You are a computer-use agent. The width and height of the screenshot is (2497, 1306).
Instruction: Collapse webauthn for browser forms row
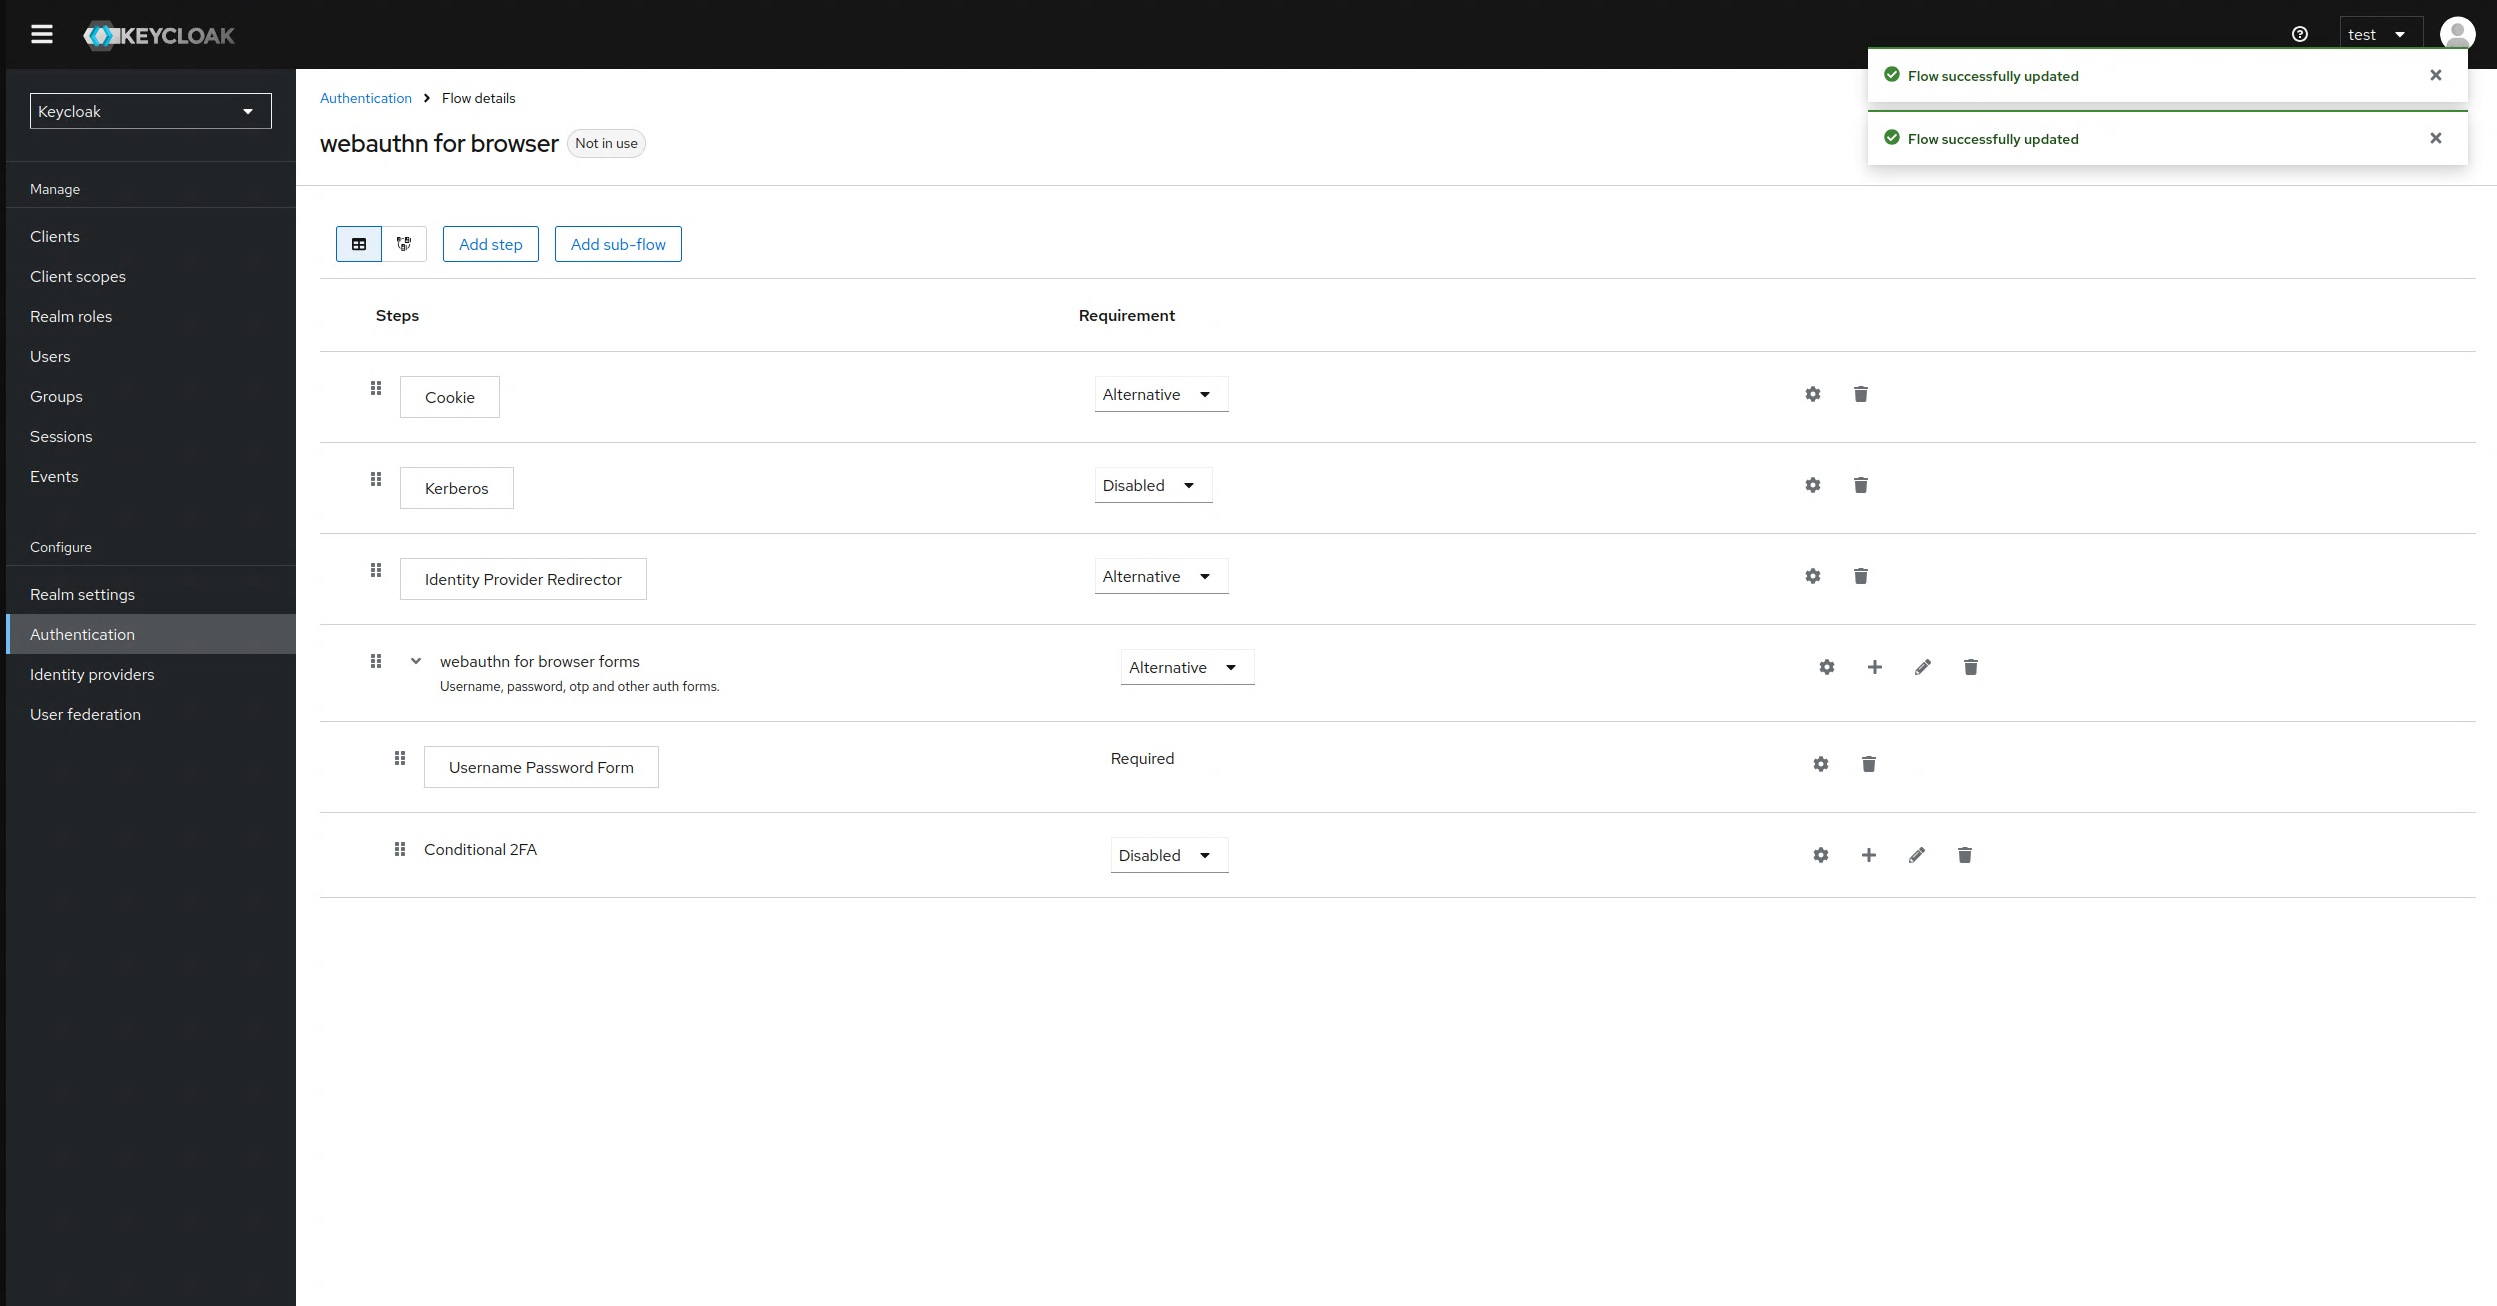pyautogui.click(x=416, y=661)
